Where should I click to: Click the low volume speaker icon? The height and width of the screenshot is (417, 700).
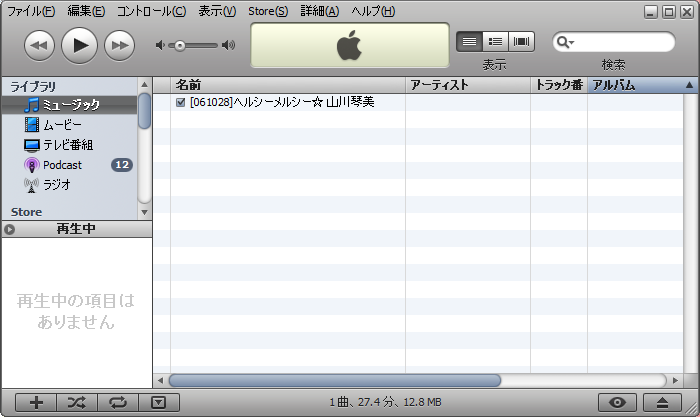(x=160, y=45)
